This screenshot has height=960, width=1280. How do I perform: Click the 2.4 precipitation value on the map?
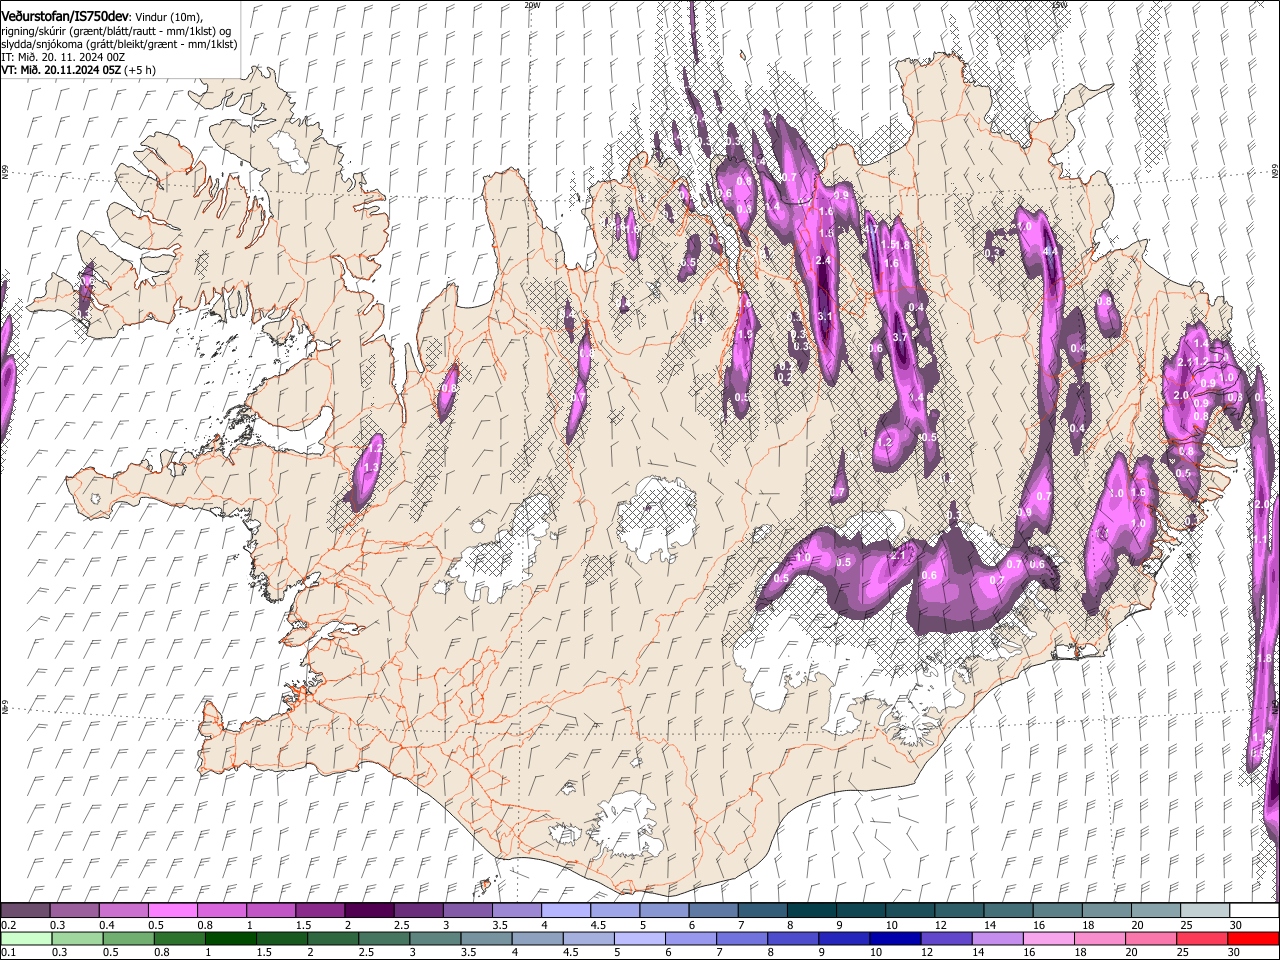pyautogui.click(x=824, y=261)
